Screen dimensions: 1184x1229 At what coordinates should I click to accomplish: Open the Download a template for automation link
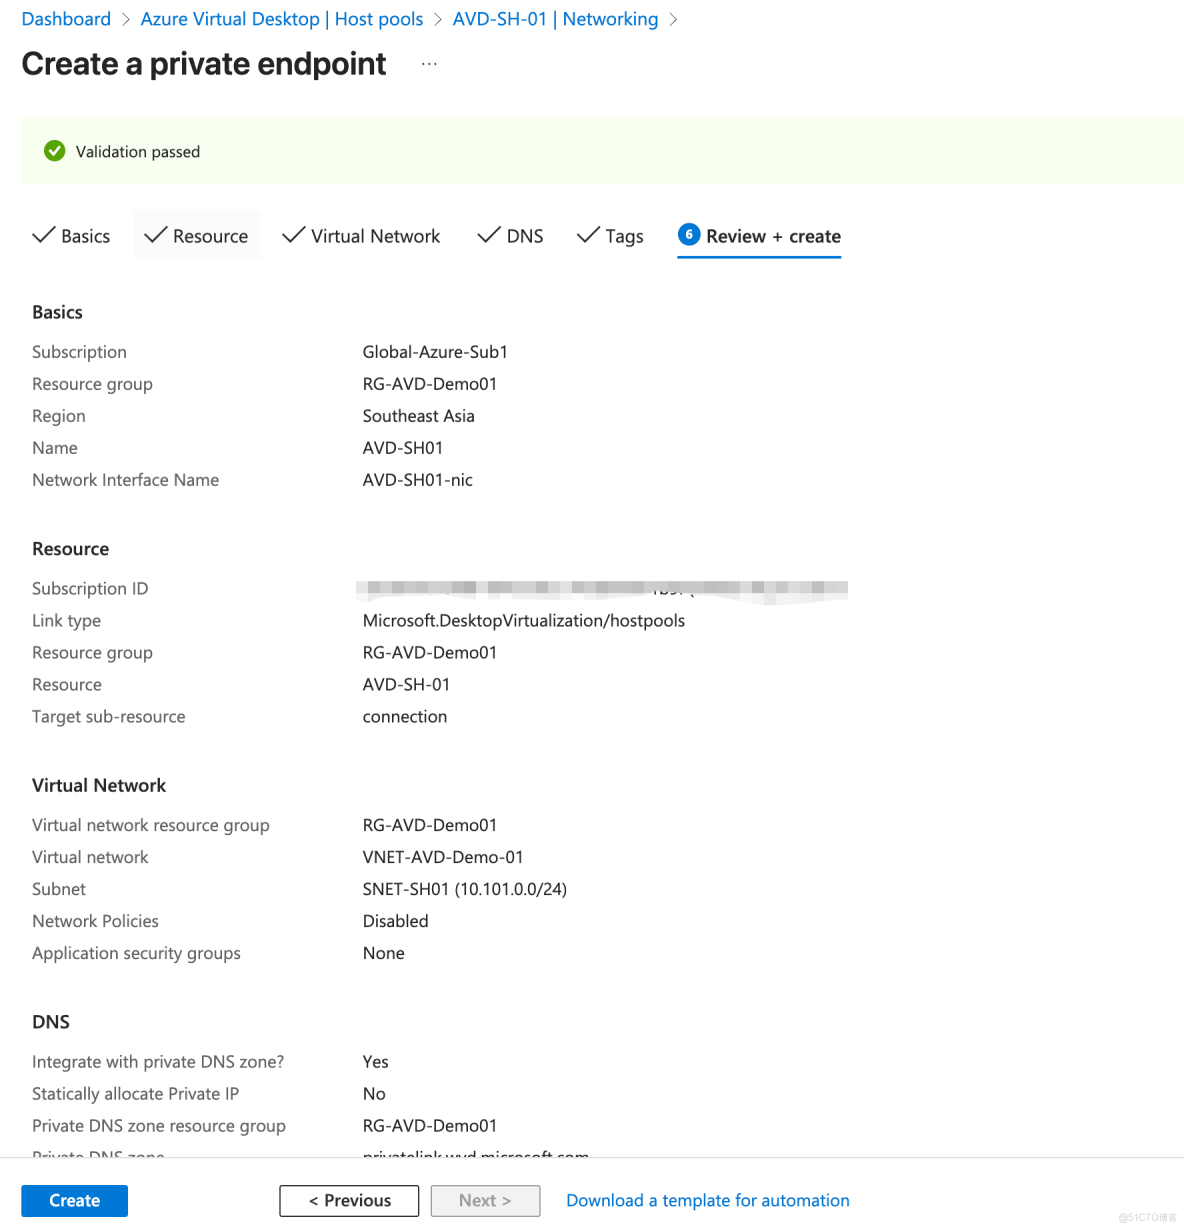pyautogui.click(x=707, y=1200)
